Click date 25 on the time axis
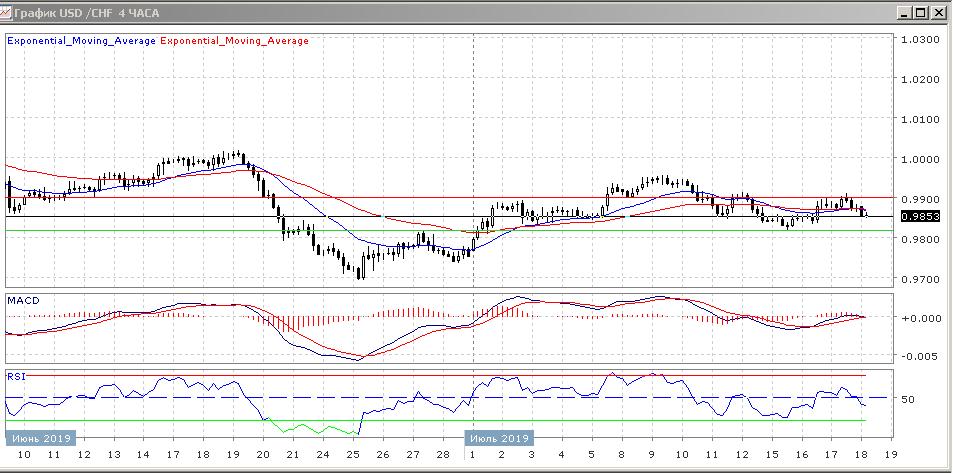Image resolution: width=953 pixels, height=473 pixels. pyautogui.click(x=353, y=455)
